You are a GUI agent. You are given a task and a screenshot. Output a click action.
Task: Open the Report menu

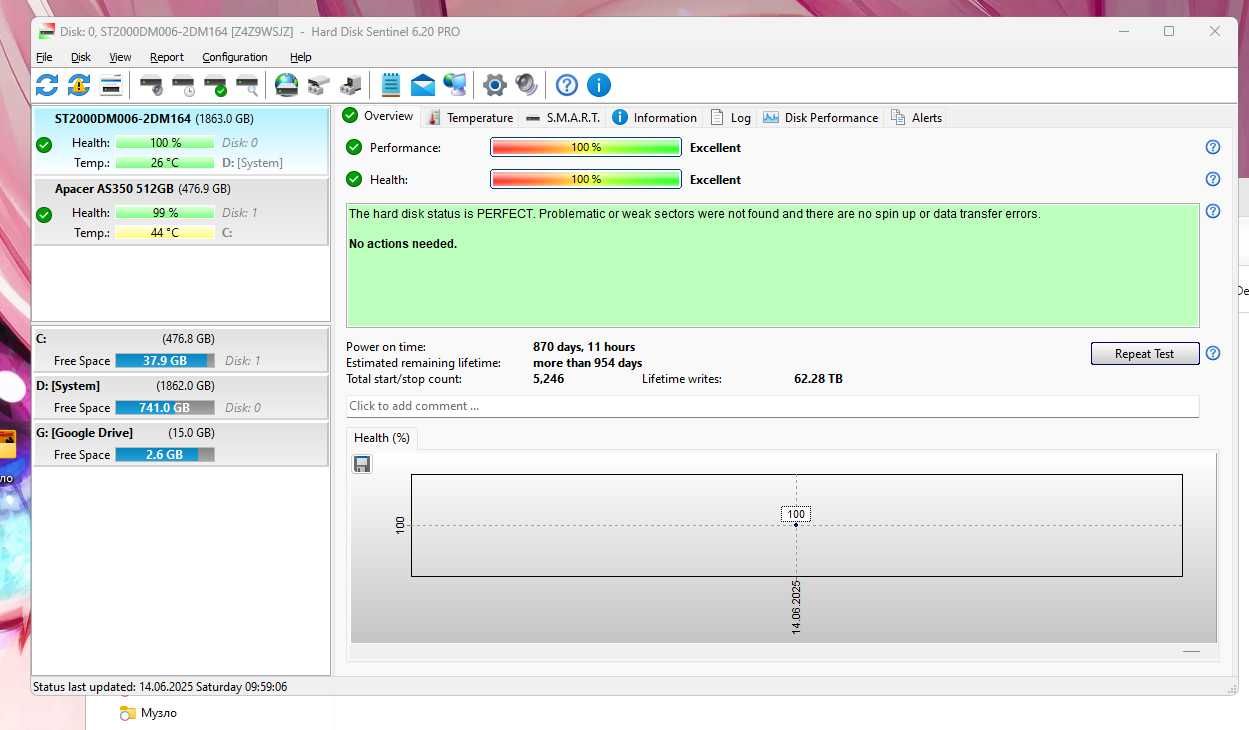click(x=167, y=57)
